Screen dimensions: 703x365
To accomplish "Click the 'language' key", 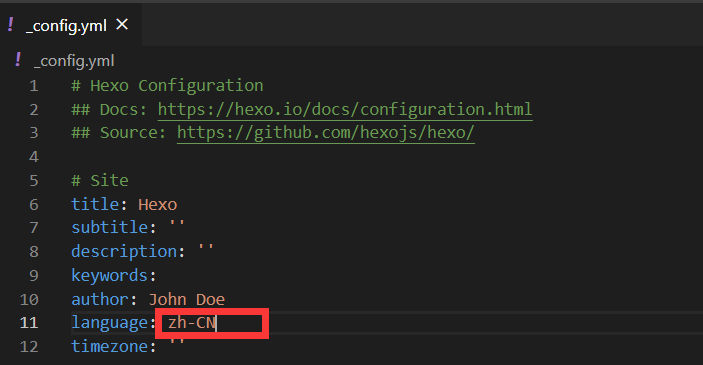I will click(109, 323).
